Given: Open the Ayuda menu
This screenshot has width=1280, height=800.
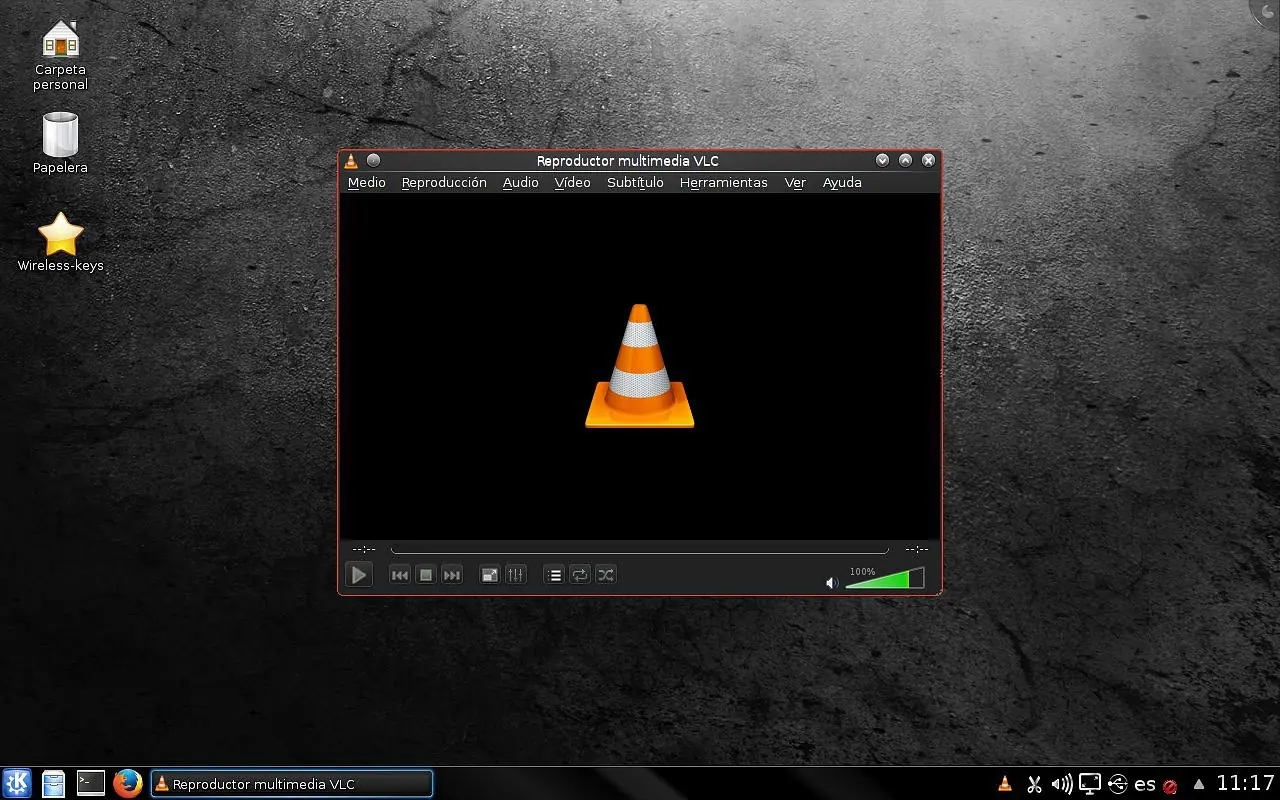Looking at the screenshot, I should point(842,182).
